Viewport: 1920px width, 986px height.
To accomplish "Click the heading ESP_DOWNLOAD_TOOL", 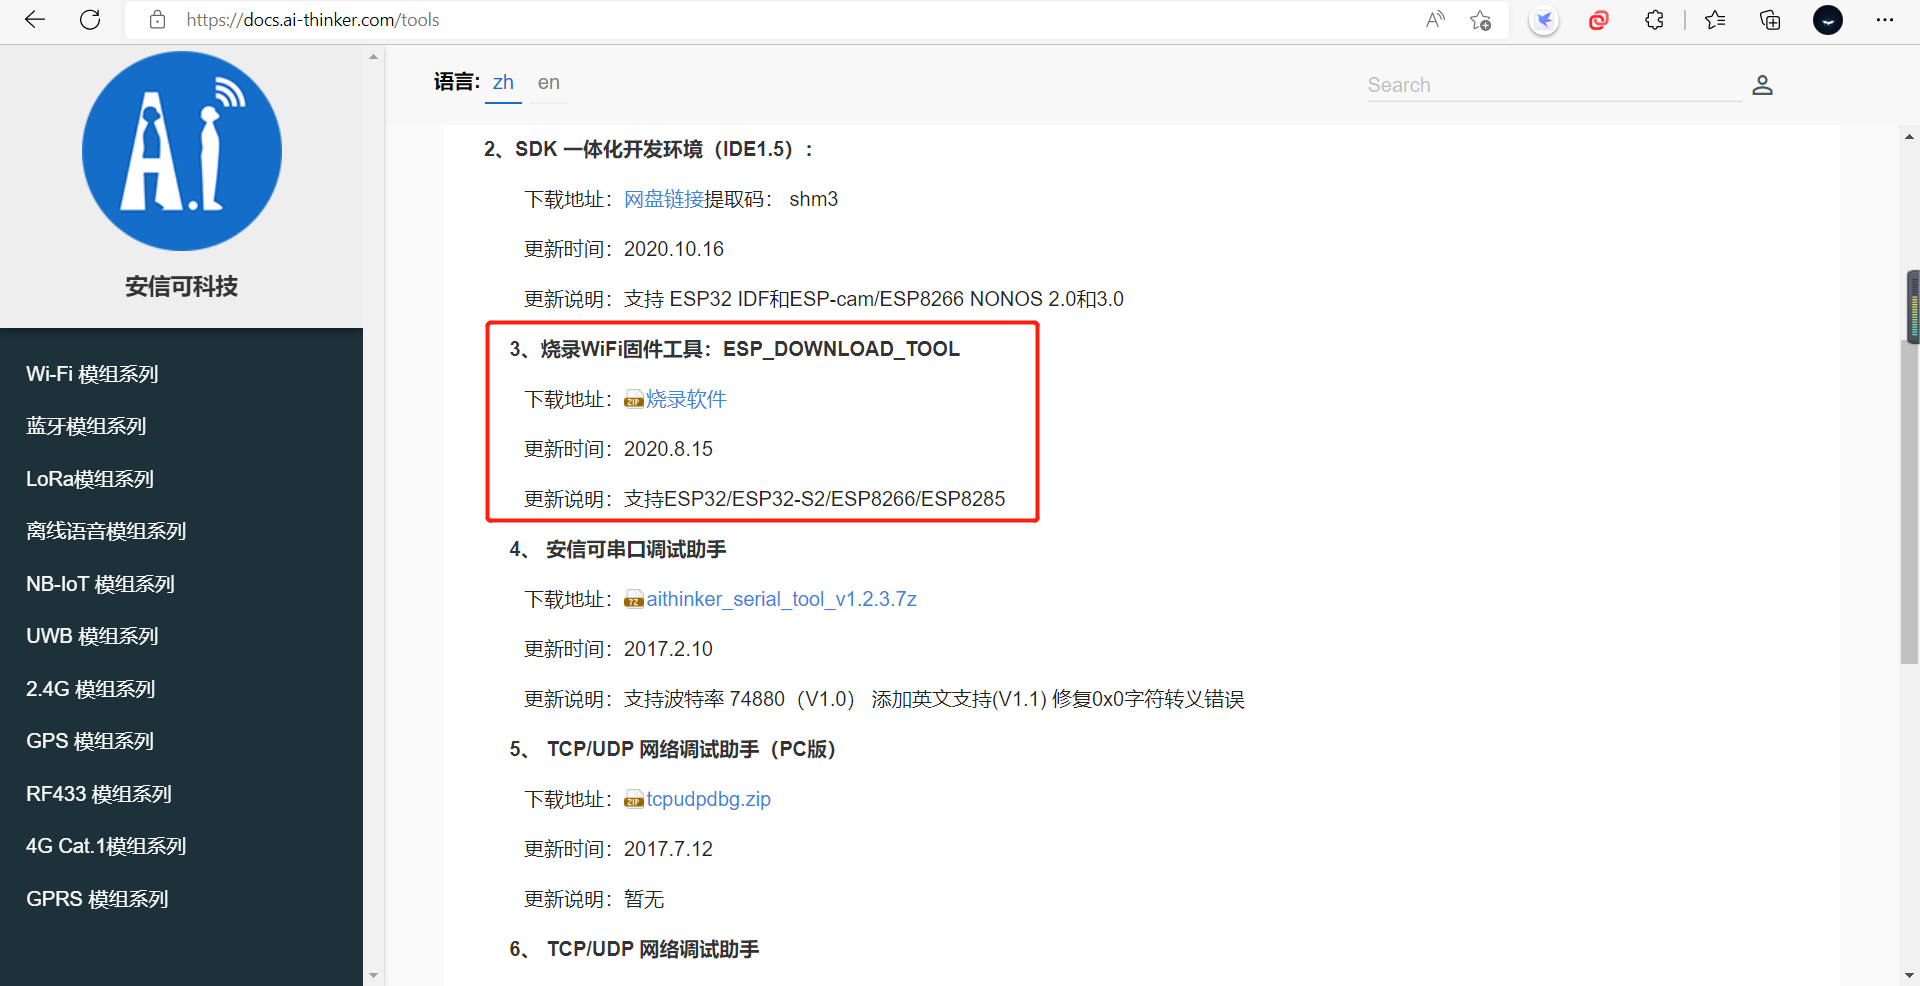I will tap(841, 349).
